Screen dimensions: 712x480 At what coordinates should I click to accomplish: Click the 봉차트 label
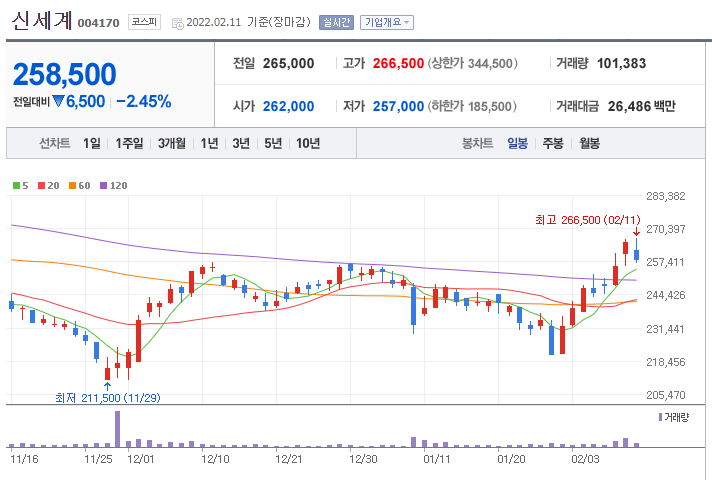click(477, 144)
